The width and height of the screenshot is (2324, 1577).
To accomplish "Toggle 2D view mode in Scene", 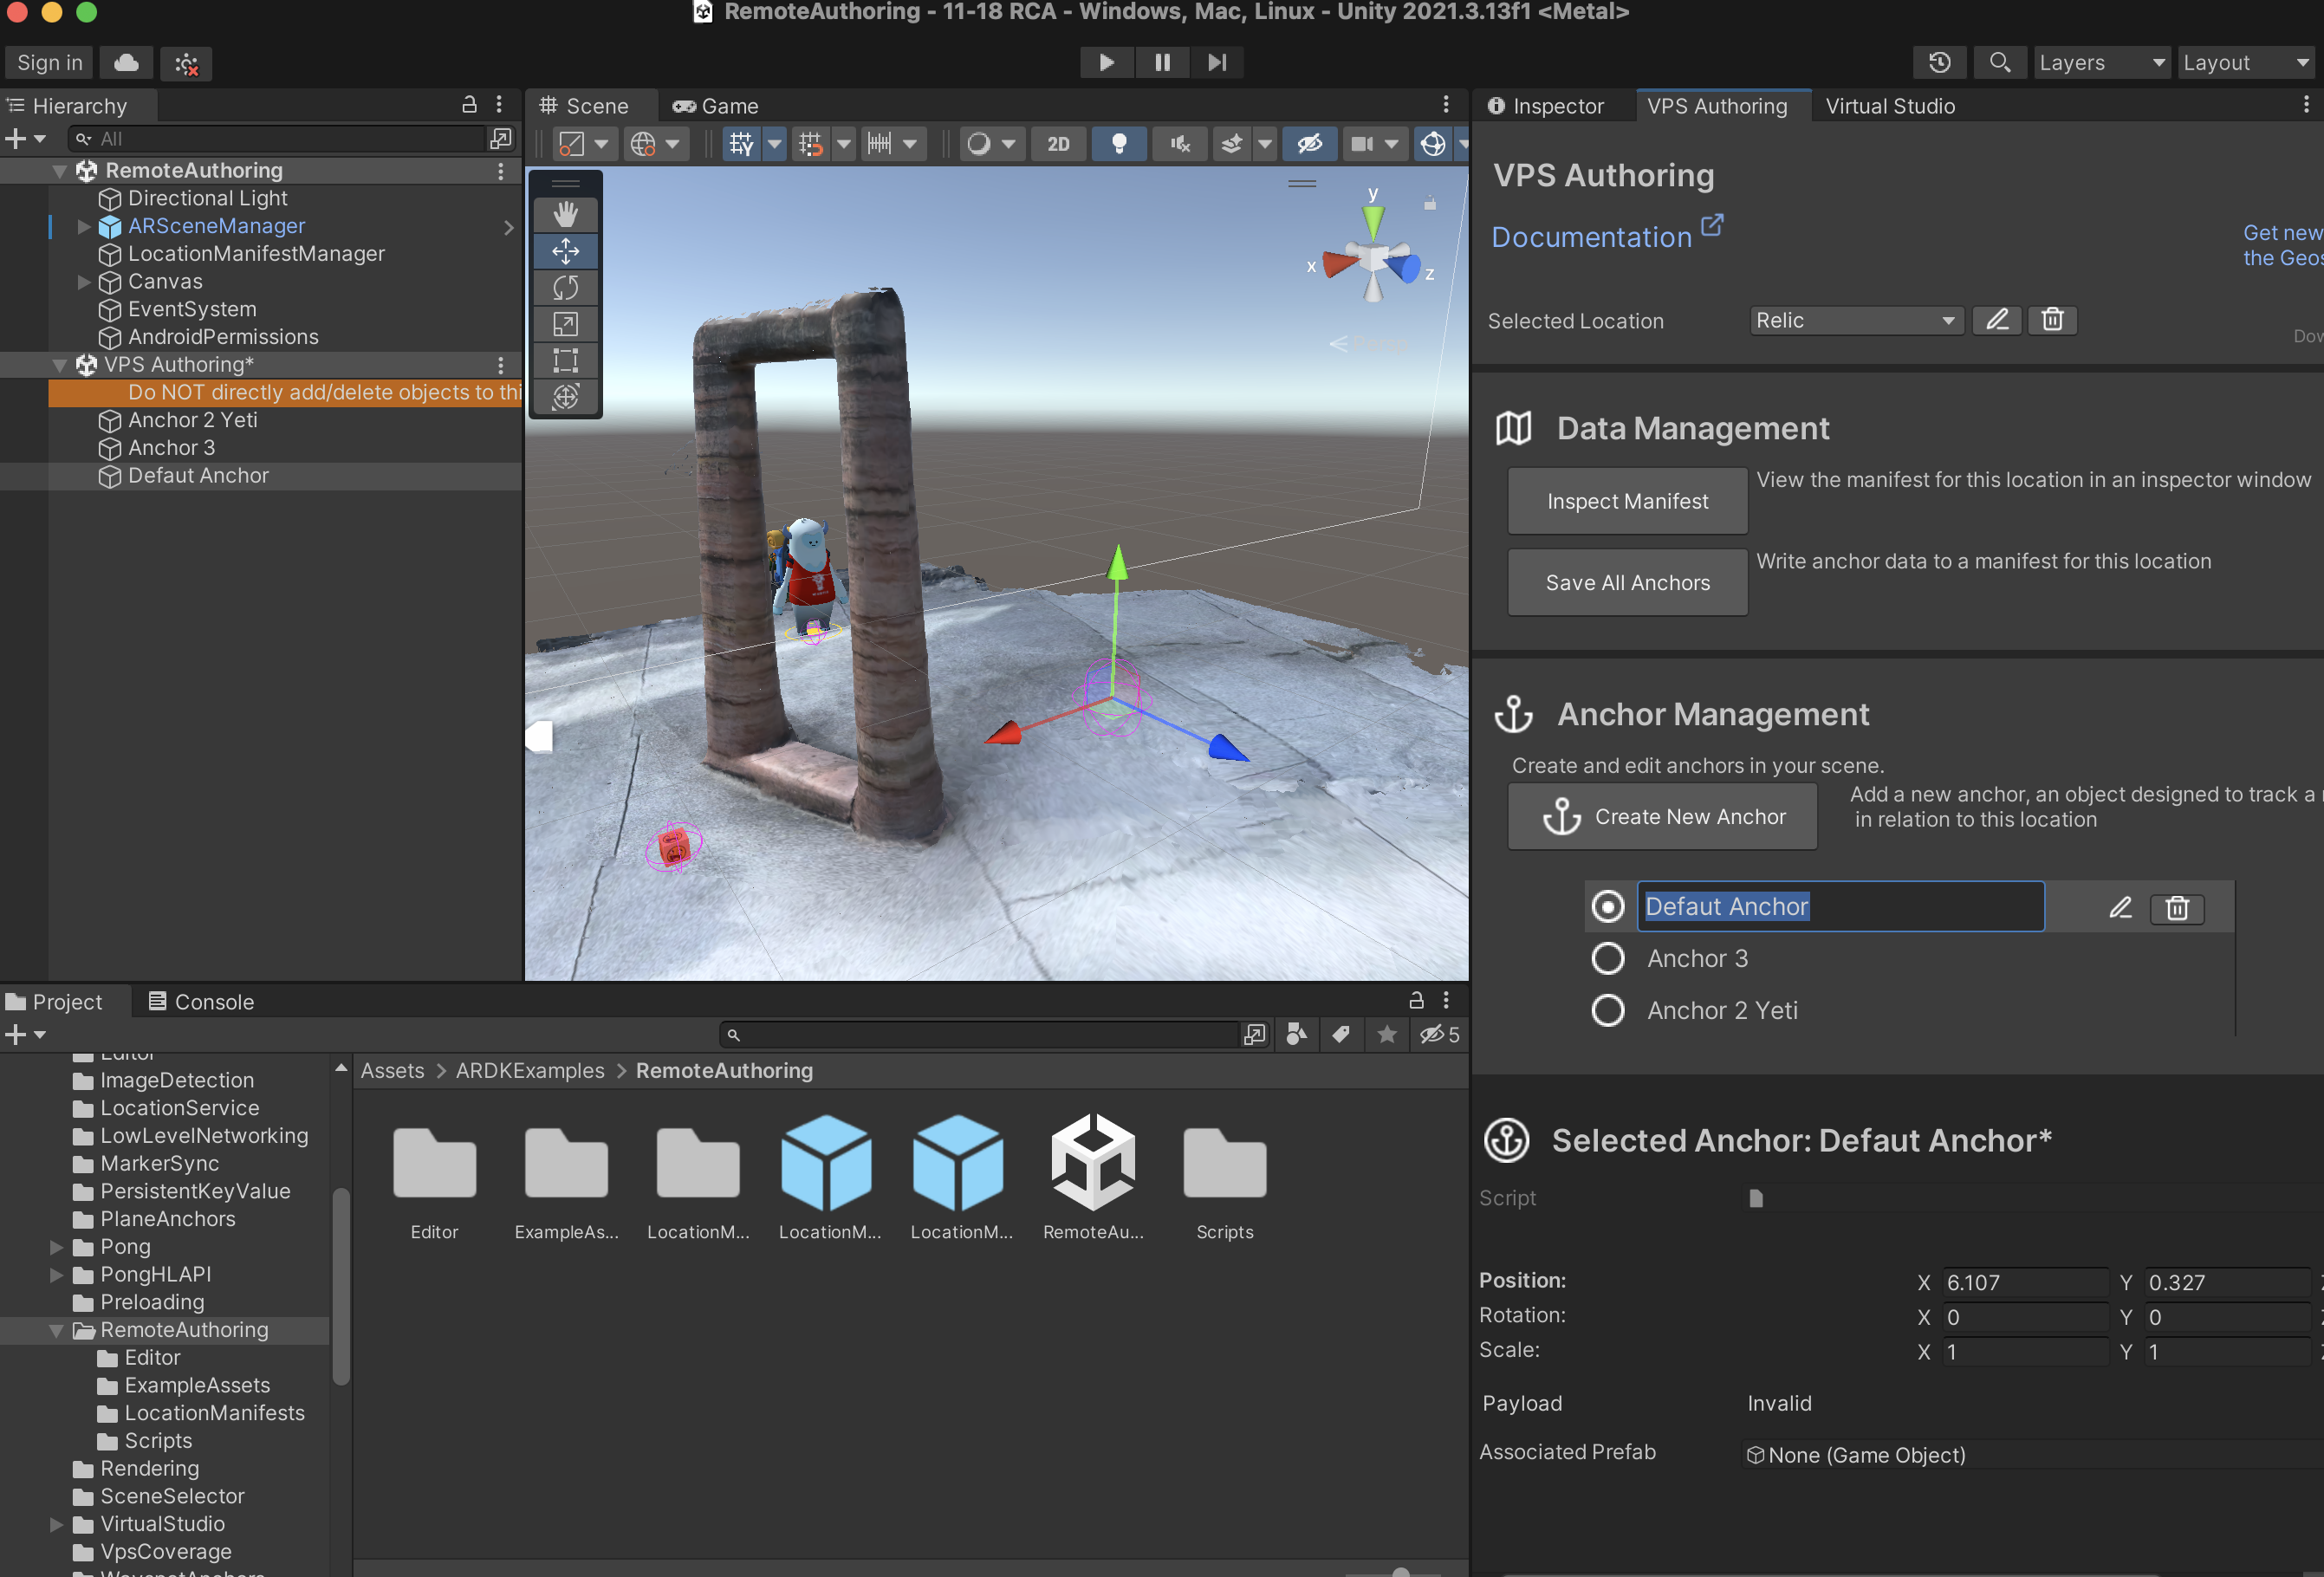I will (1058, 144).
